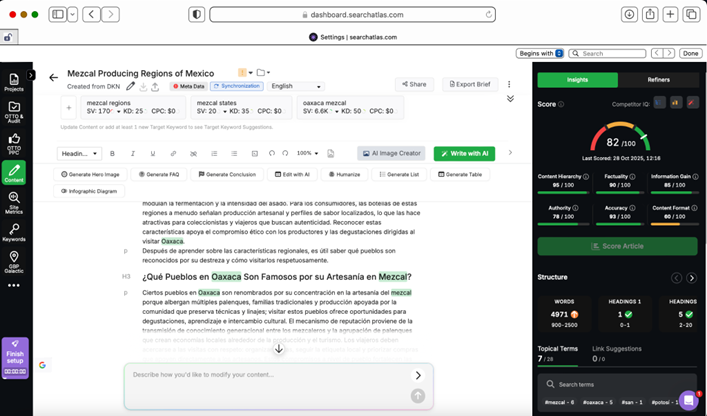Expand the toolbar with the right chevron
707x416 pixels.
click(x=510, y=153)
